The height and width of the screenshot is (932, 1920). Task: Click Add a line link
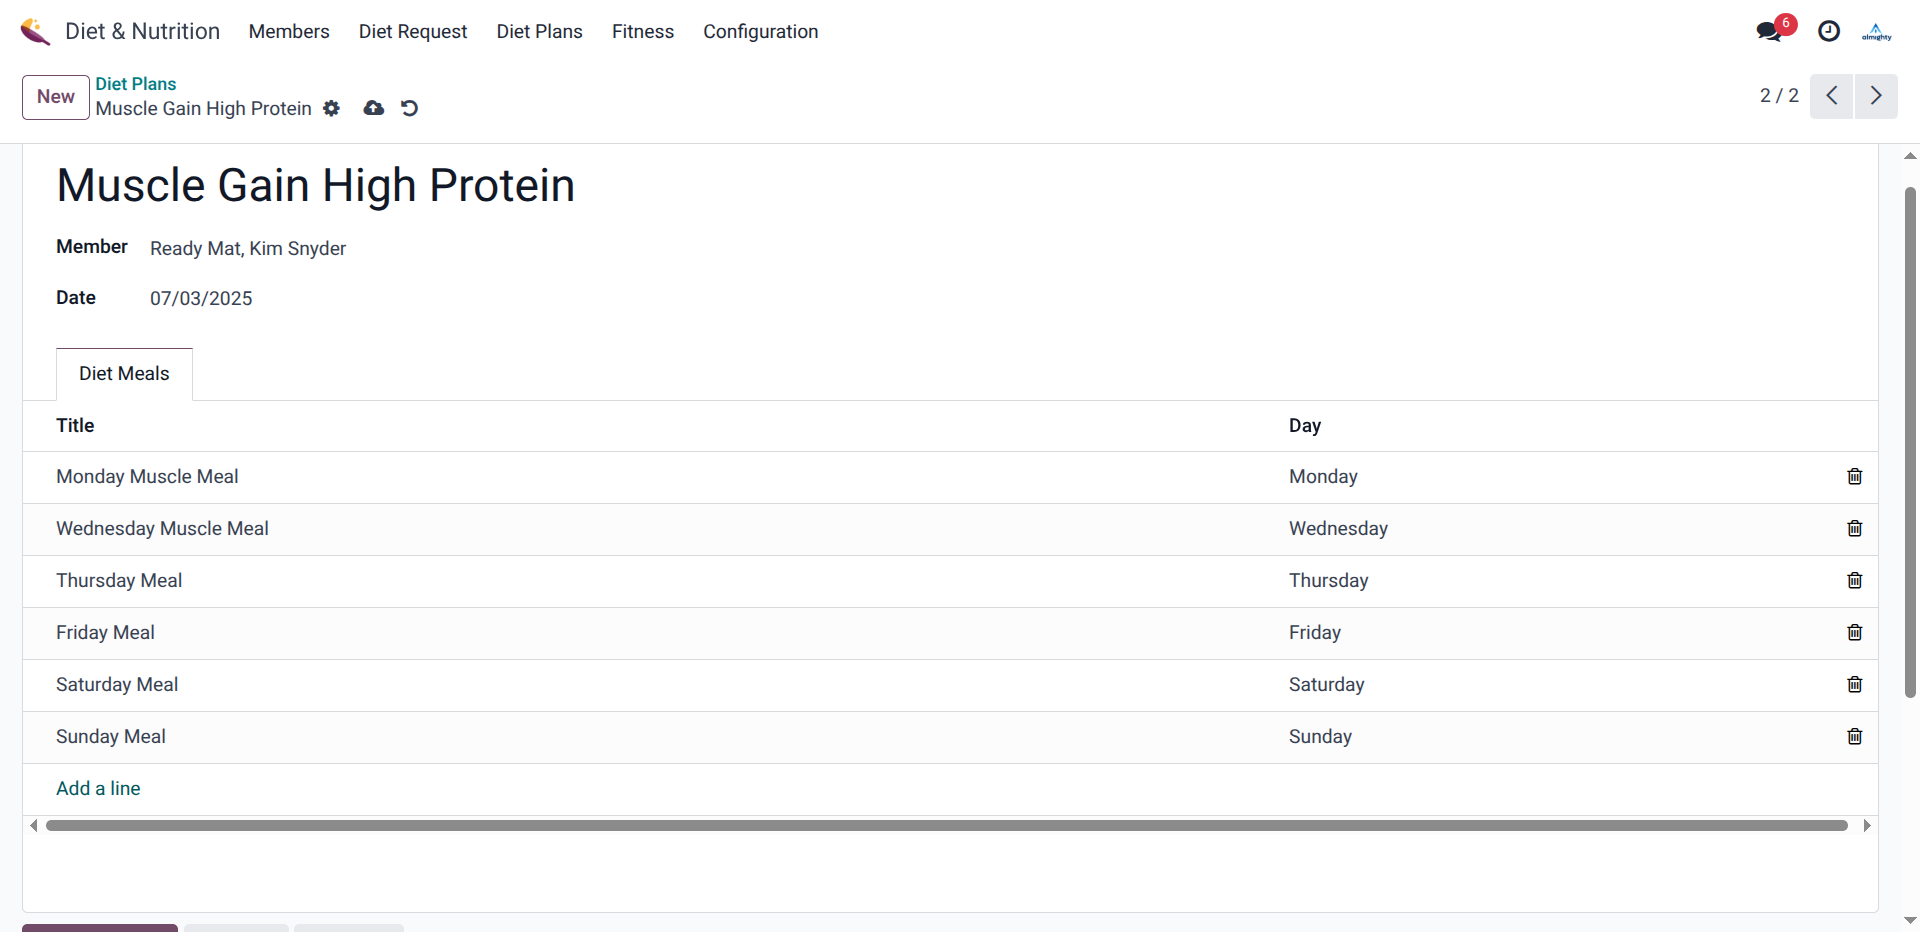[98, 789]
